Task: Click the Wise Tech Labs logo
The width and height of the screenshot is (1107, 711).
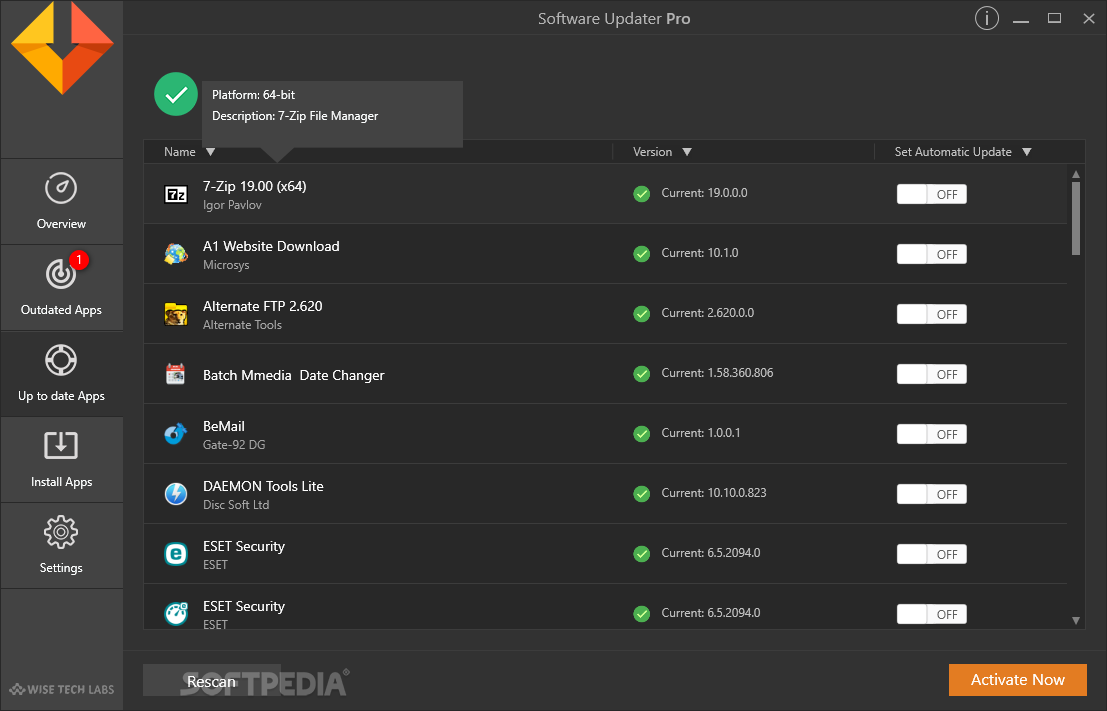Action: pyautogui.click(x=62, y=689)
